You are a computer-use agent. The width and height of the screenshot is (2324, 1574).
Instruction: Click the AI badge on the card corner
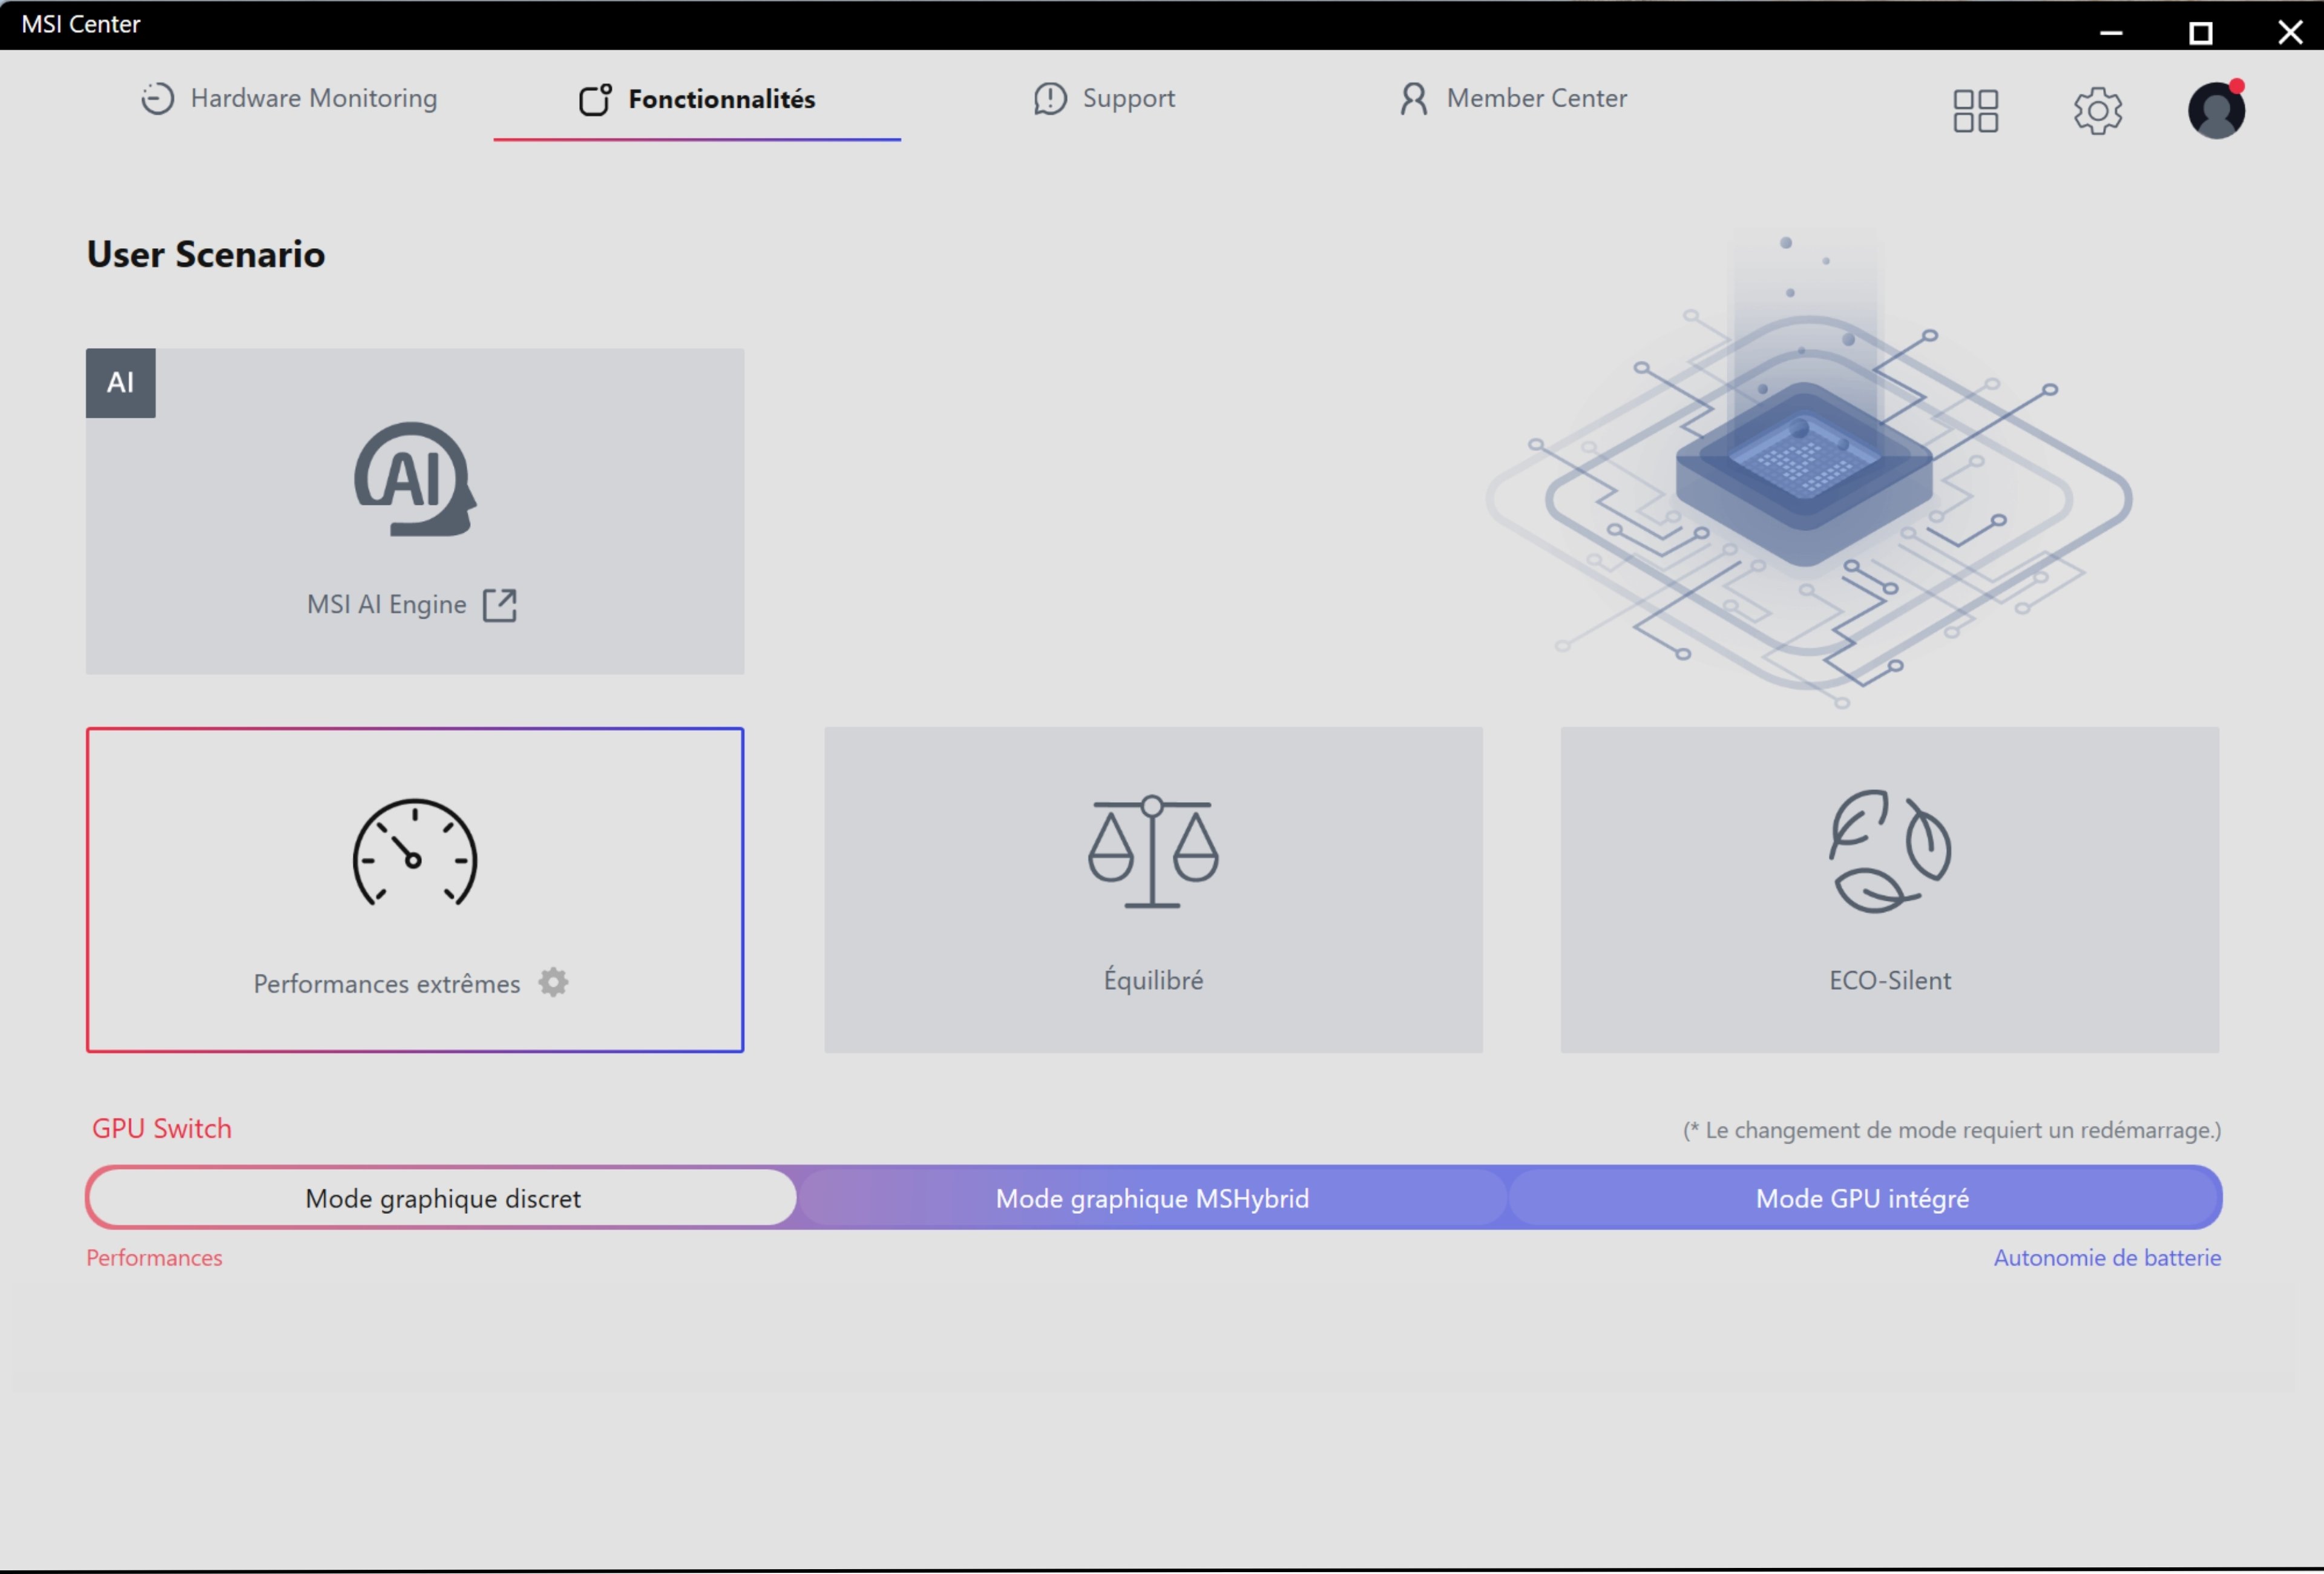[121, 383]
